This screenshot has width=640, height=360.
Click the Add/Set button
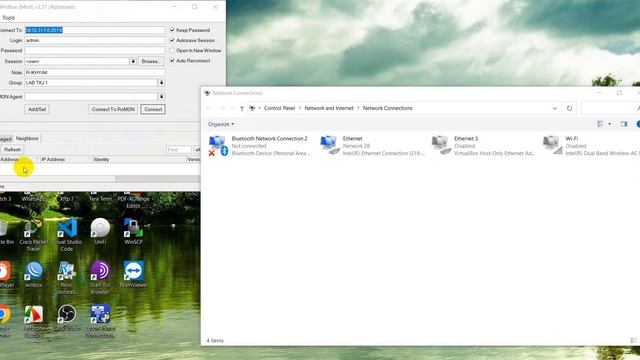coord(37,109)
